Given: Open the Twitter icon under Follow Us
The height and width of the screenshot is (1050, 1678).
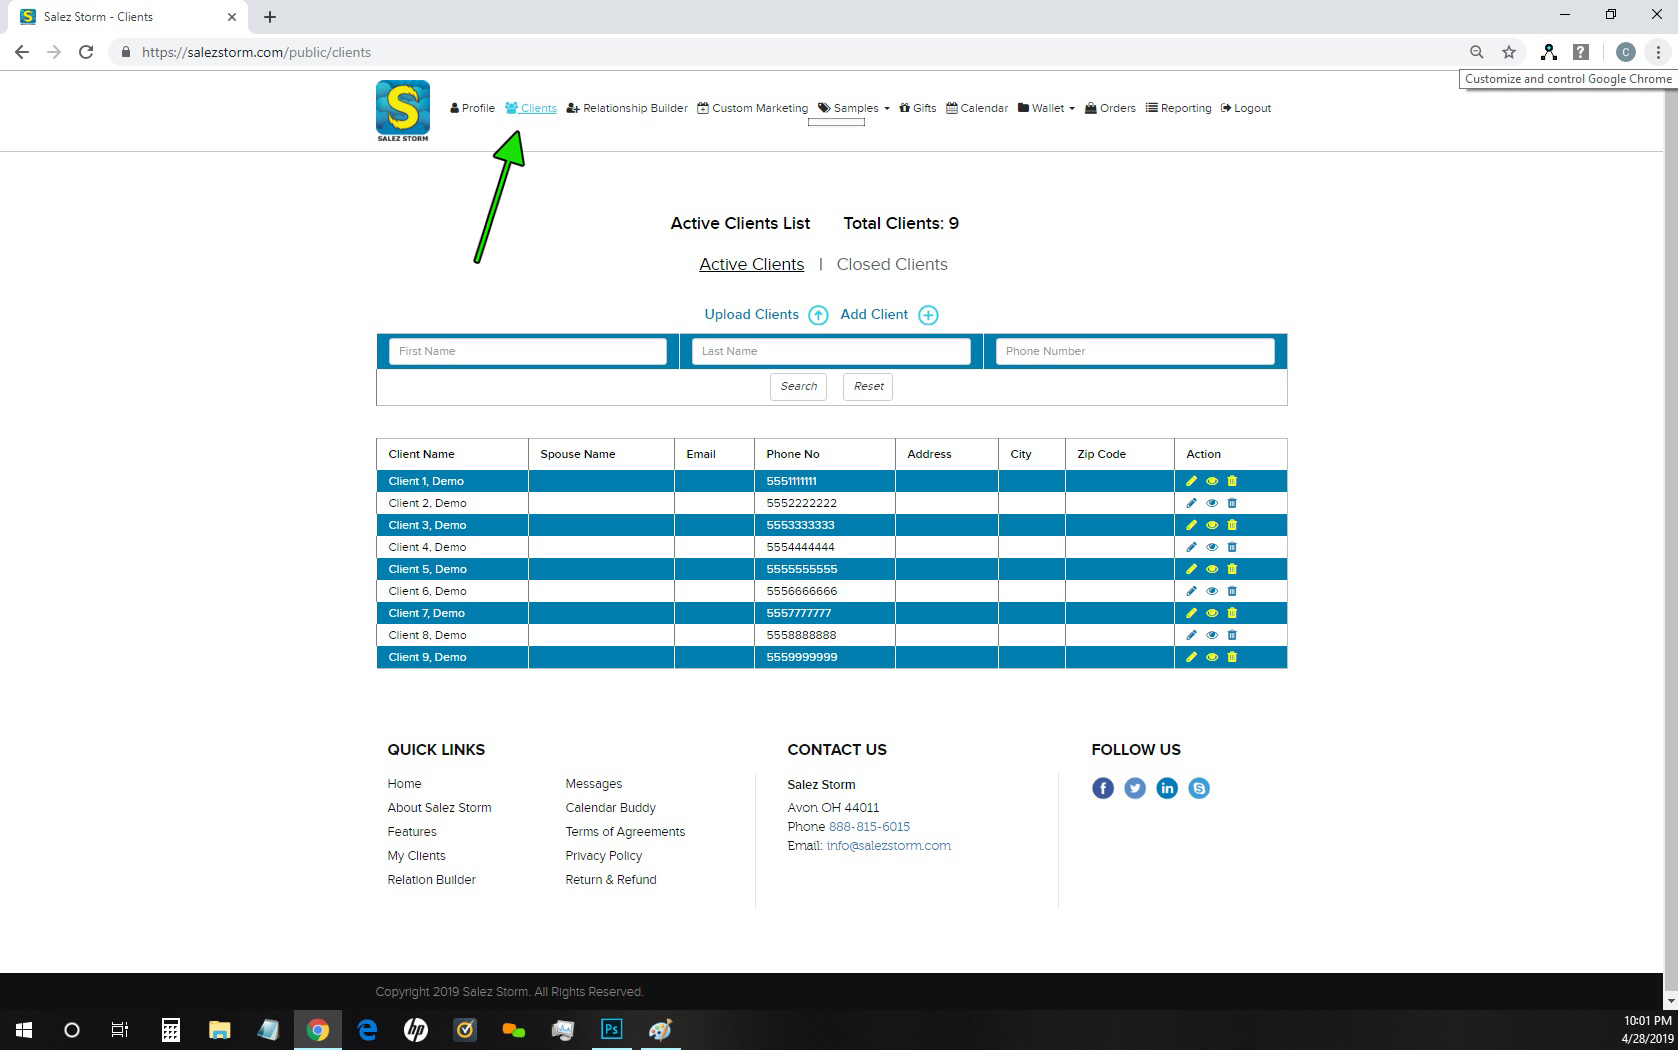Looking at the screenshot, I should click(x=1134, y=788).
